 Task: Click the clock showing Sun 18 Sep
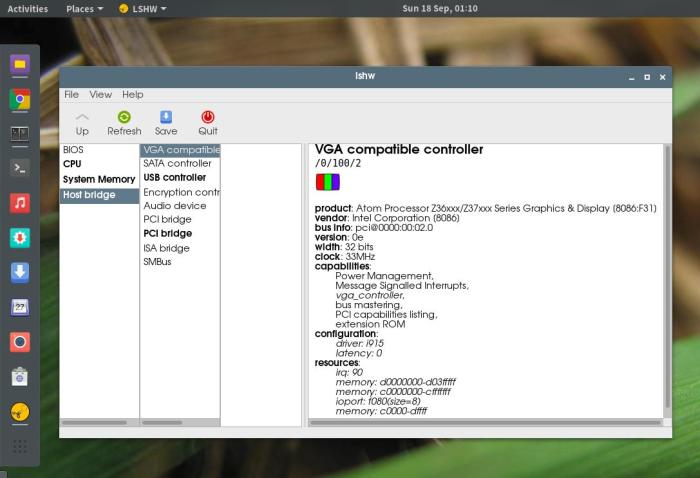pos(440,8)
